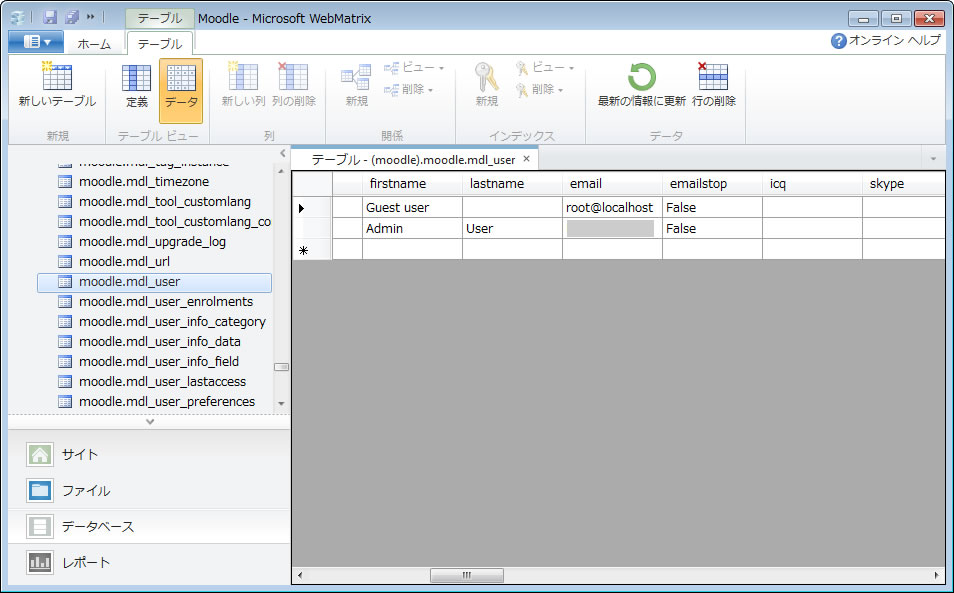Screen dimensions: 954x593
Task: Click 最新の情報に更新 refresh icon
Action: pyautogui.click(x=641, y=78)
